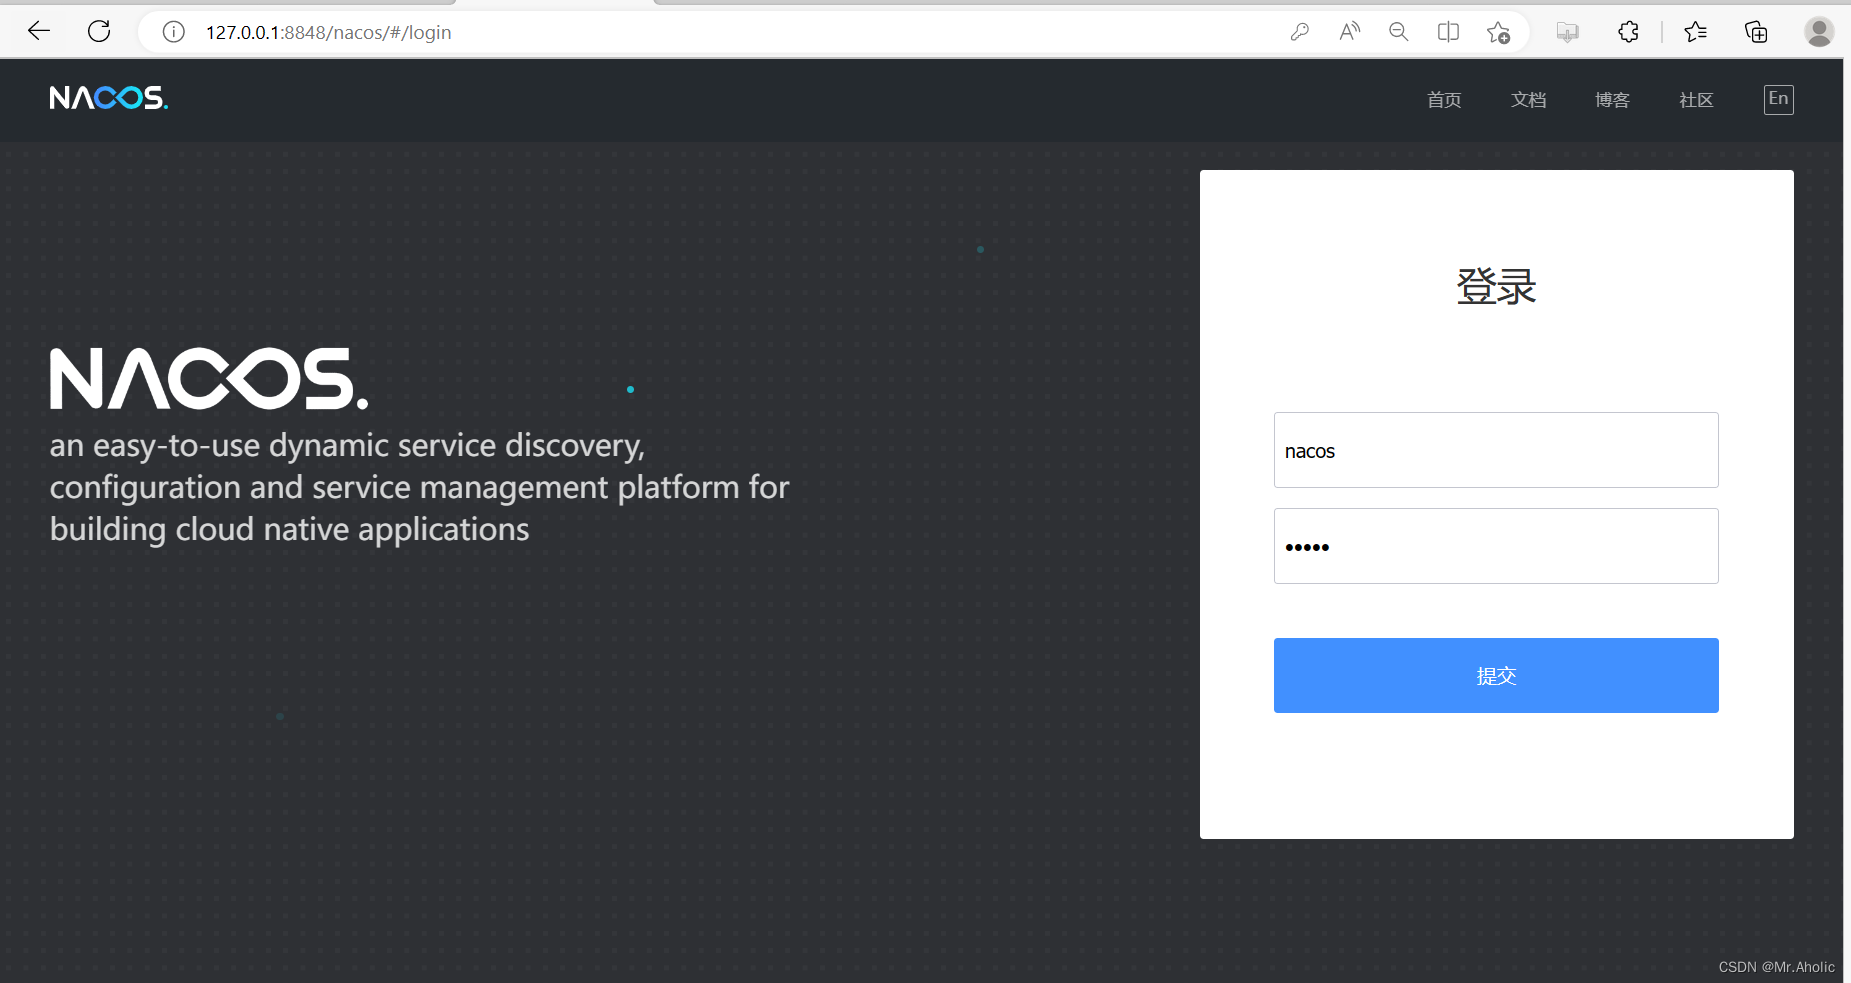Image resolution: width=1851 pixels, height=983 pixels.
Task: Activate the Read Aloud icon
Action: [1349, 32]
